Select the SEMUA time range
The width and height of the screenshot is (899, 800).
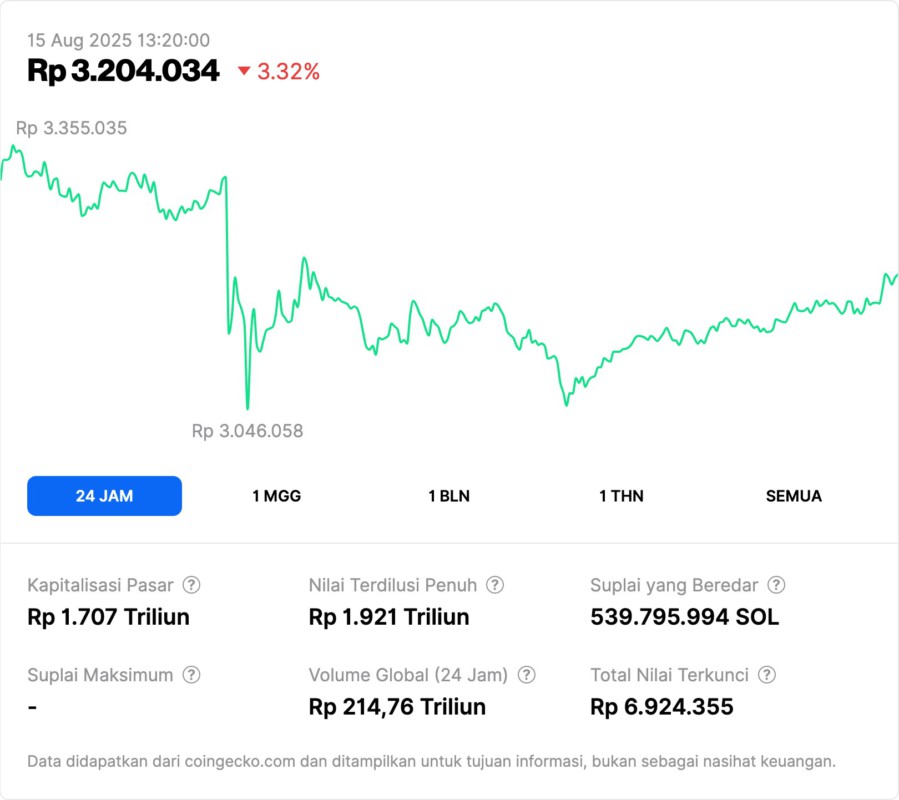[x=794, y=496]
